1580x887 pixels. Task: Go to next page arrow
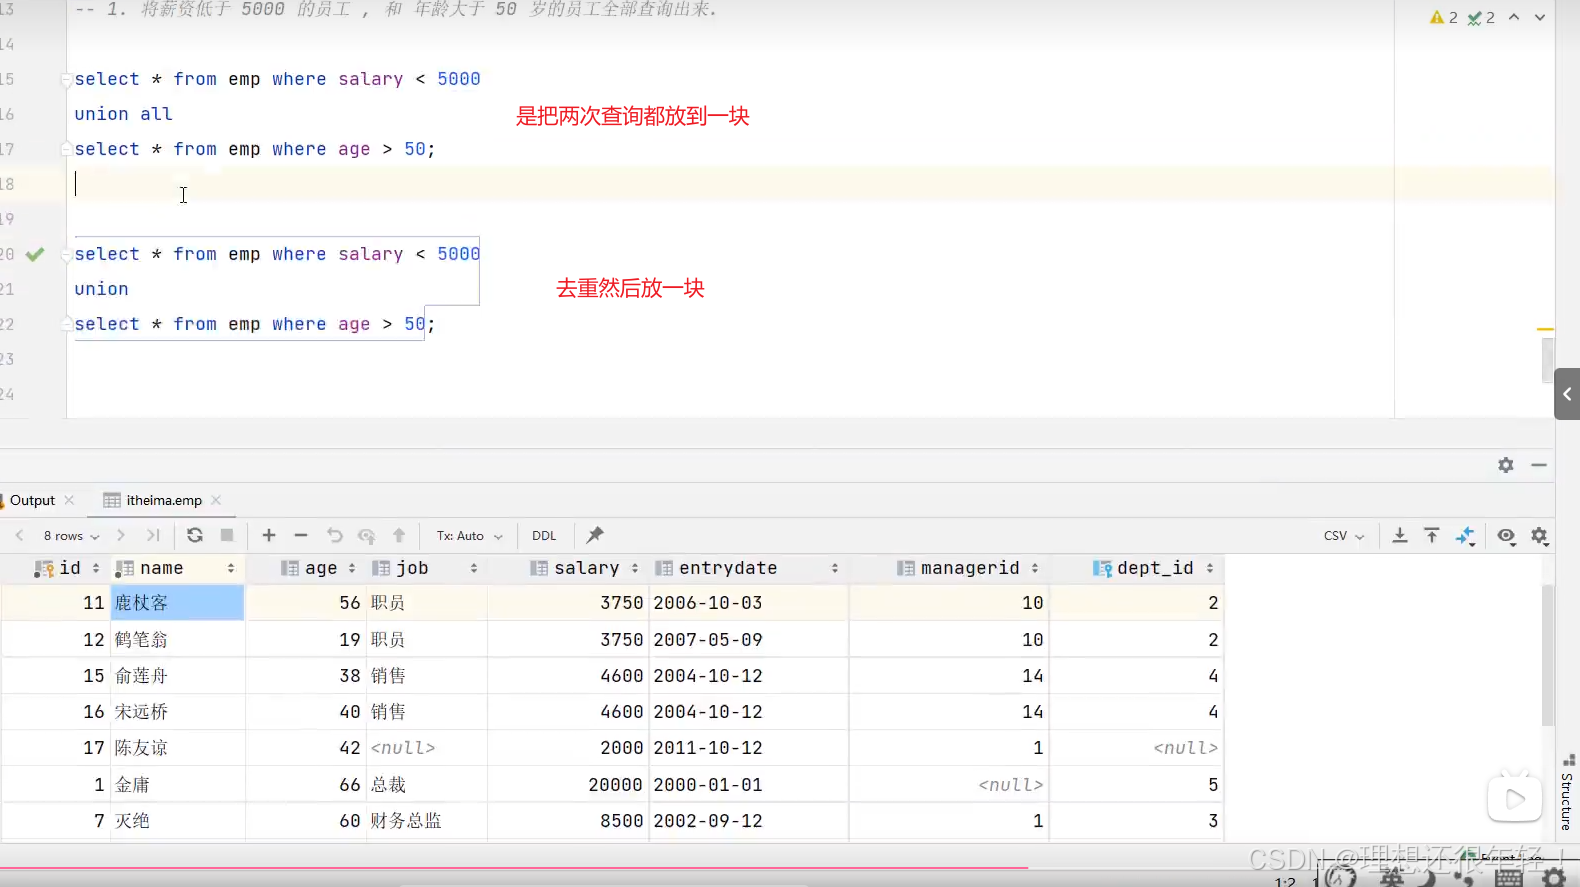(x=121, y=535)
